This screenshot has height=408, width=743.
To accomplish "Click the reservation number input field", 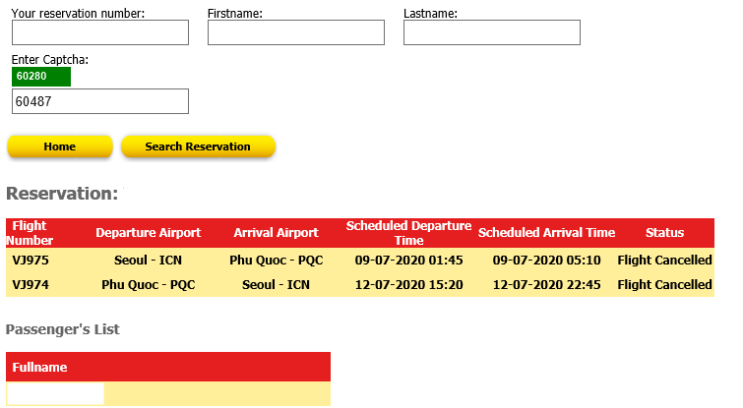I will 100,33.
